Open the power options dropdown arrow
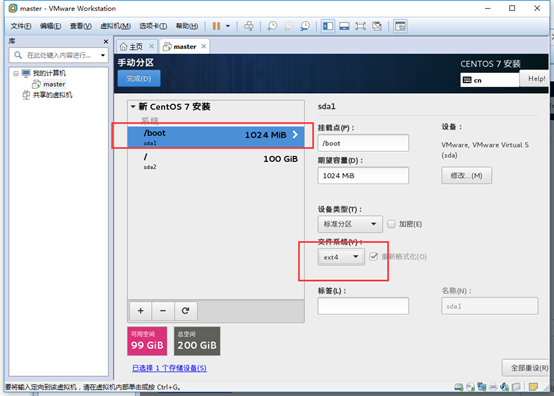The width and height of the screenshot is (554, 396). tap(228, 26)
